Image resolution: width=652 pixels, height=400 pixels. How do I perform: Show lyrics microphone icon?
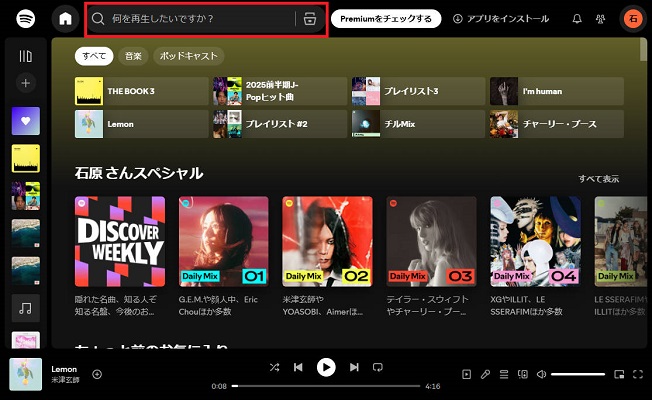[x=485, y=374]
